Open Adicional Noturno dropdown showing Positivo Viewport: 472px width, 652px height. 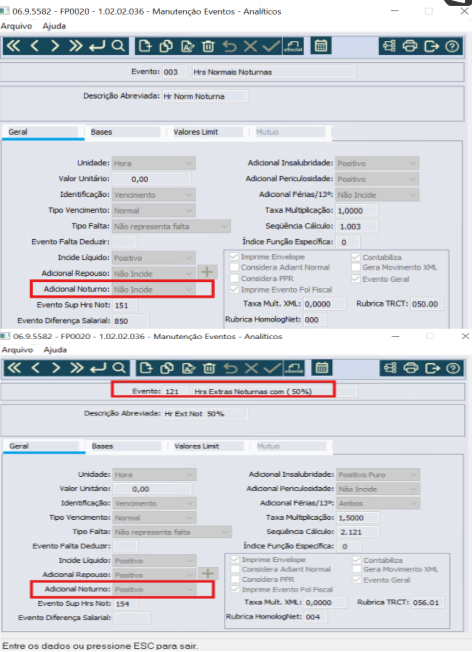[x=154, y=589]
